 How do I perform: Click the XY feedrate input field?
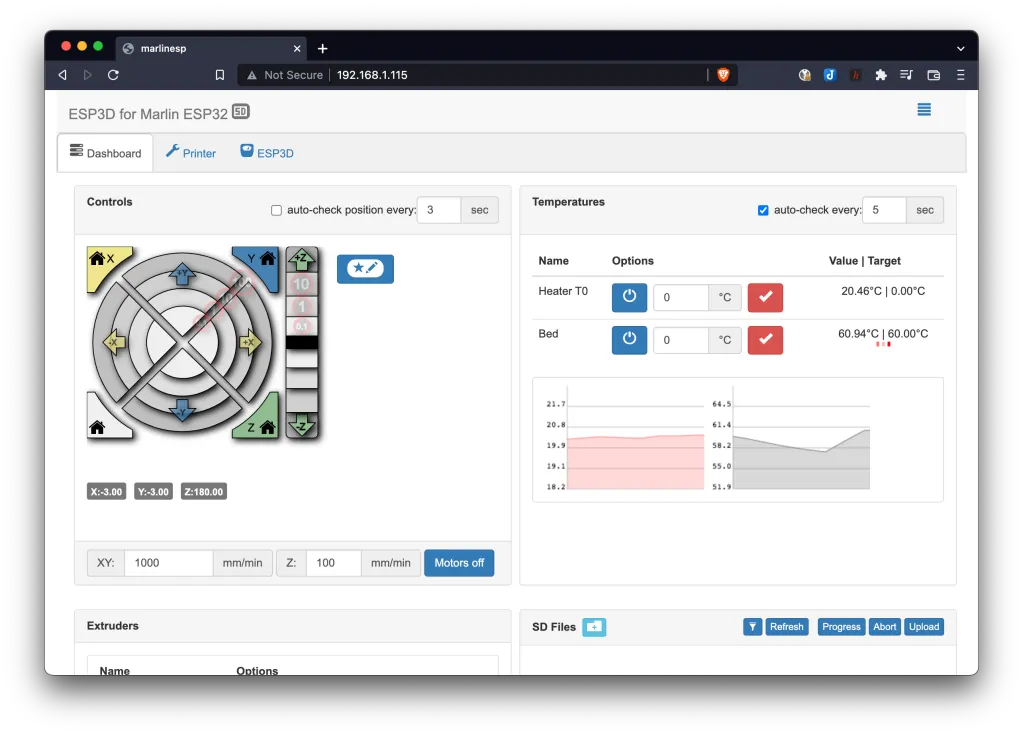(x=168, y=563)
